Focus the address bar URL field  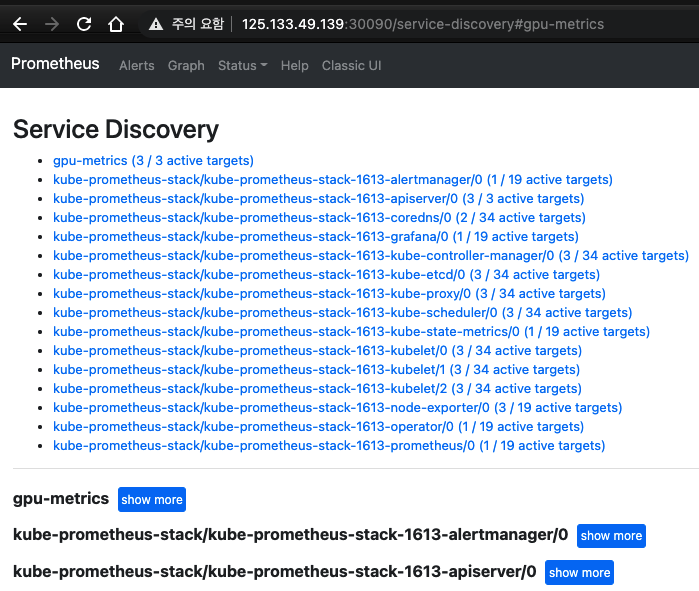(423, 24)
